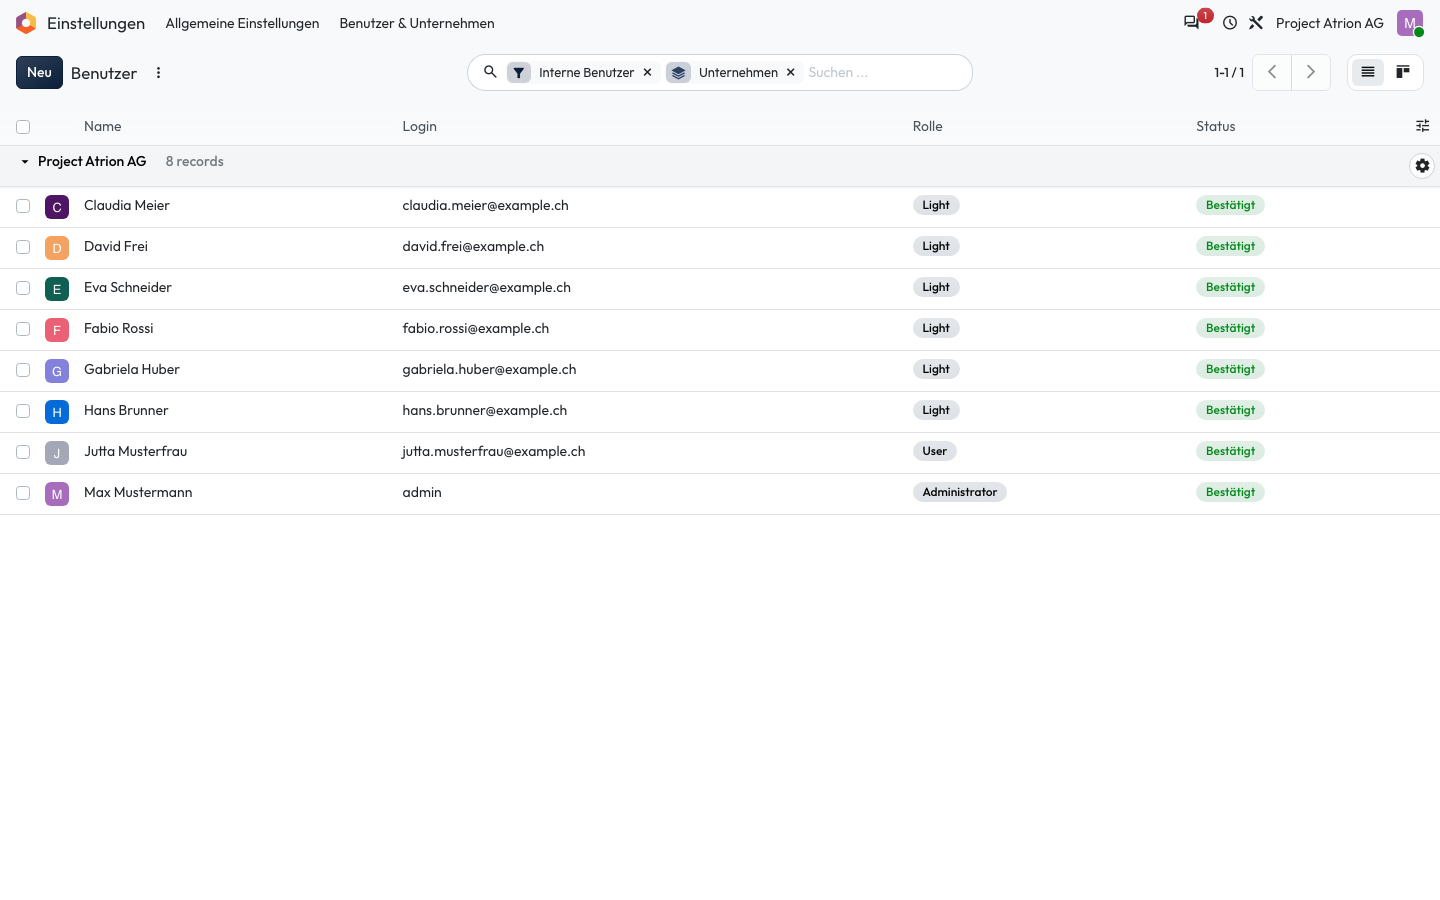
Task: Switch to list view
Action: (1368, 72)
